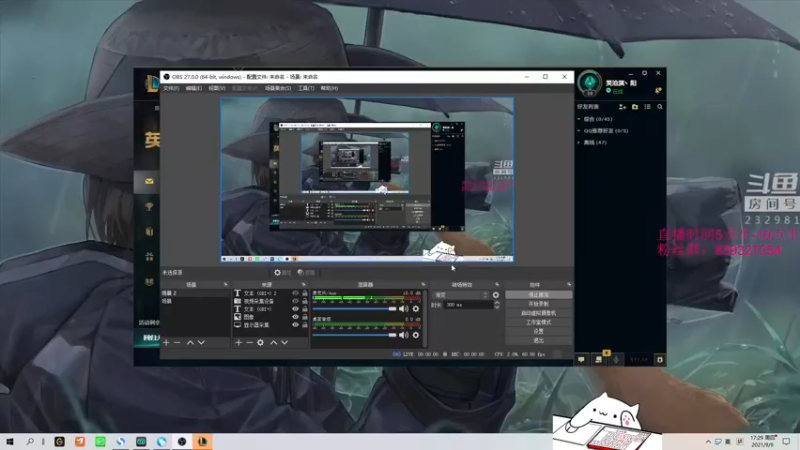Pop out the scenes dock panel
This screenshot has width=800, height=450.
coord(226,284)
